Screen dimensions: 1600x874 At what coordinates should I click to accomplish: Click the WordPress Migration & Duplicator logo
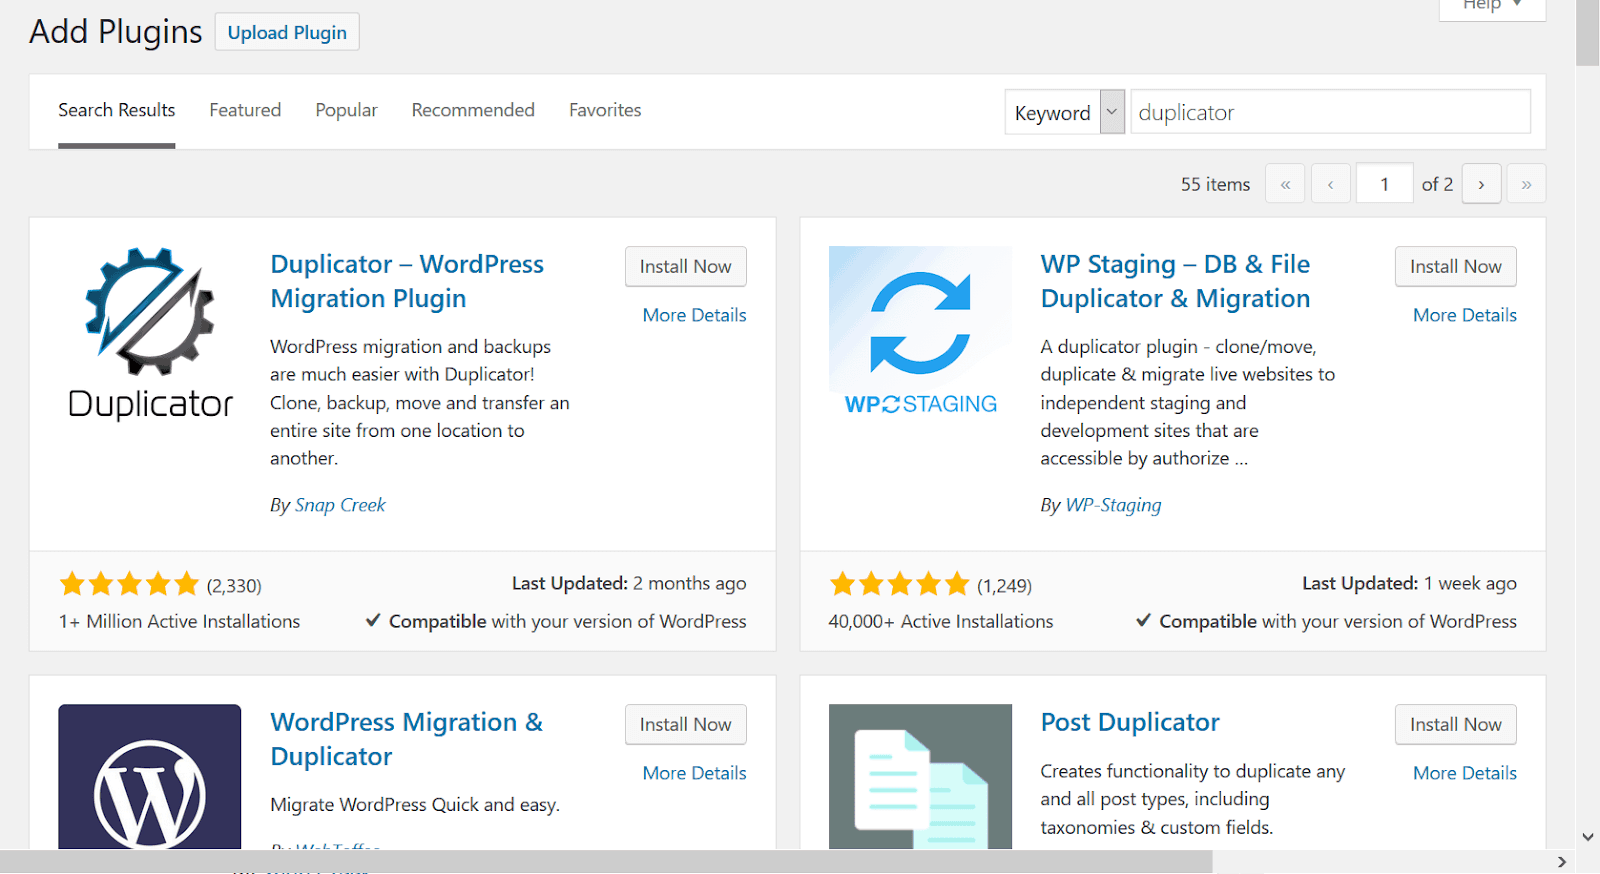click(150, 777)
